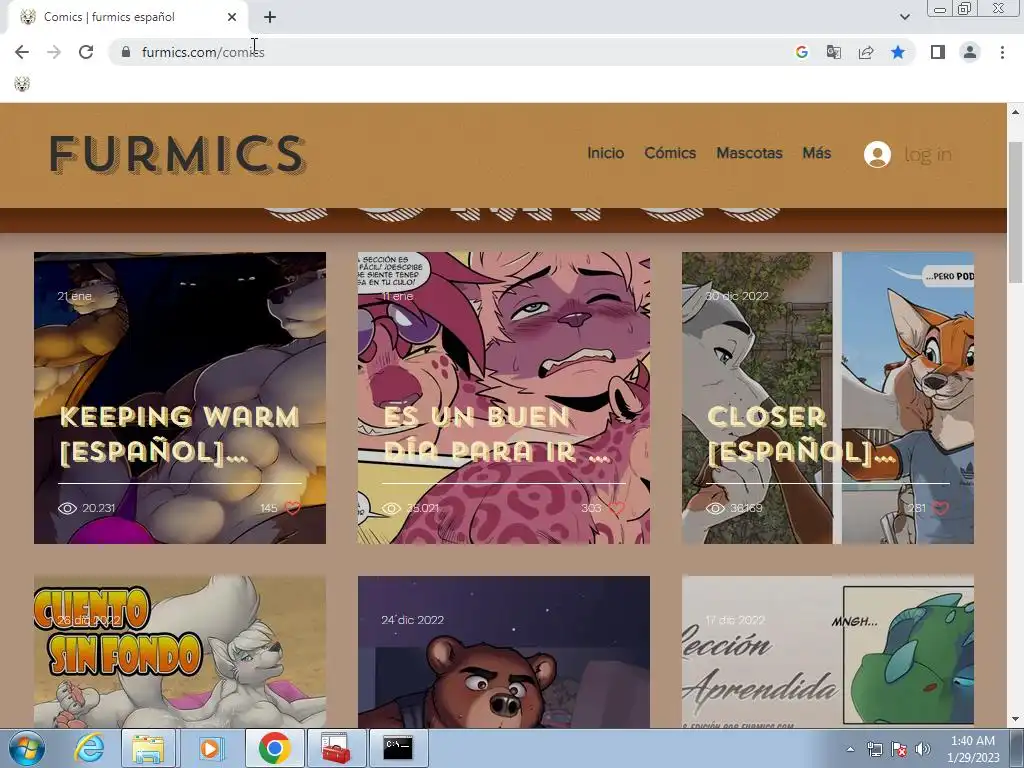Like Es un buen día heart icon
This screenshot has height=768, width=1024.
616,507
